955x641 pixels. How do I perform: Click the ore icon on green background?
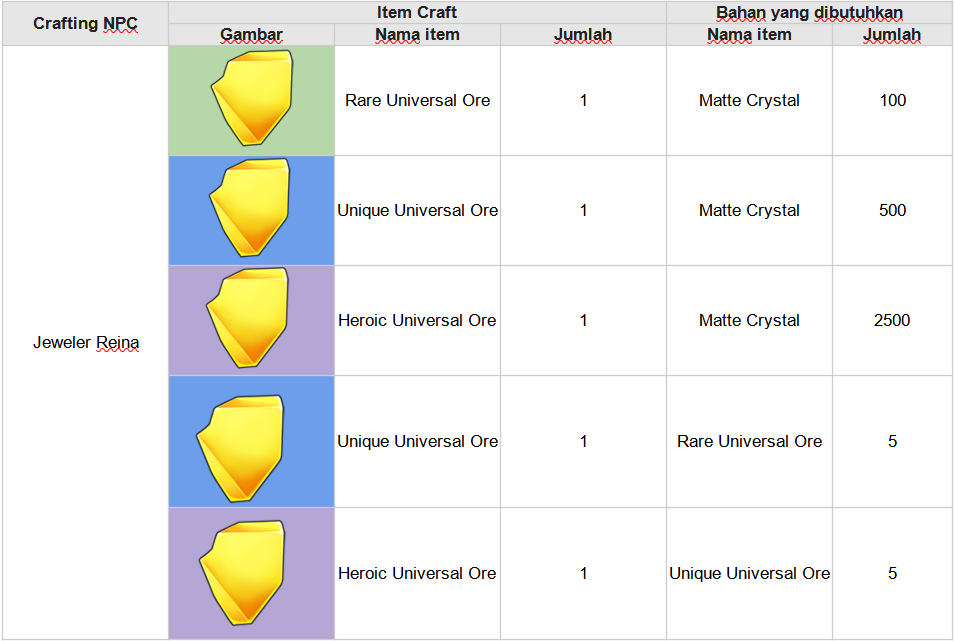[252, 99]
